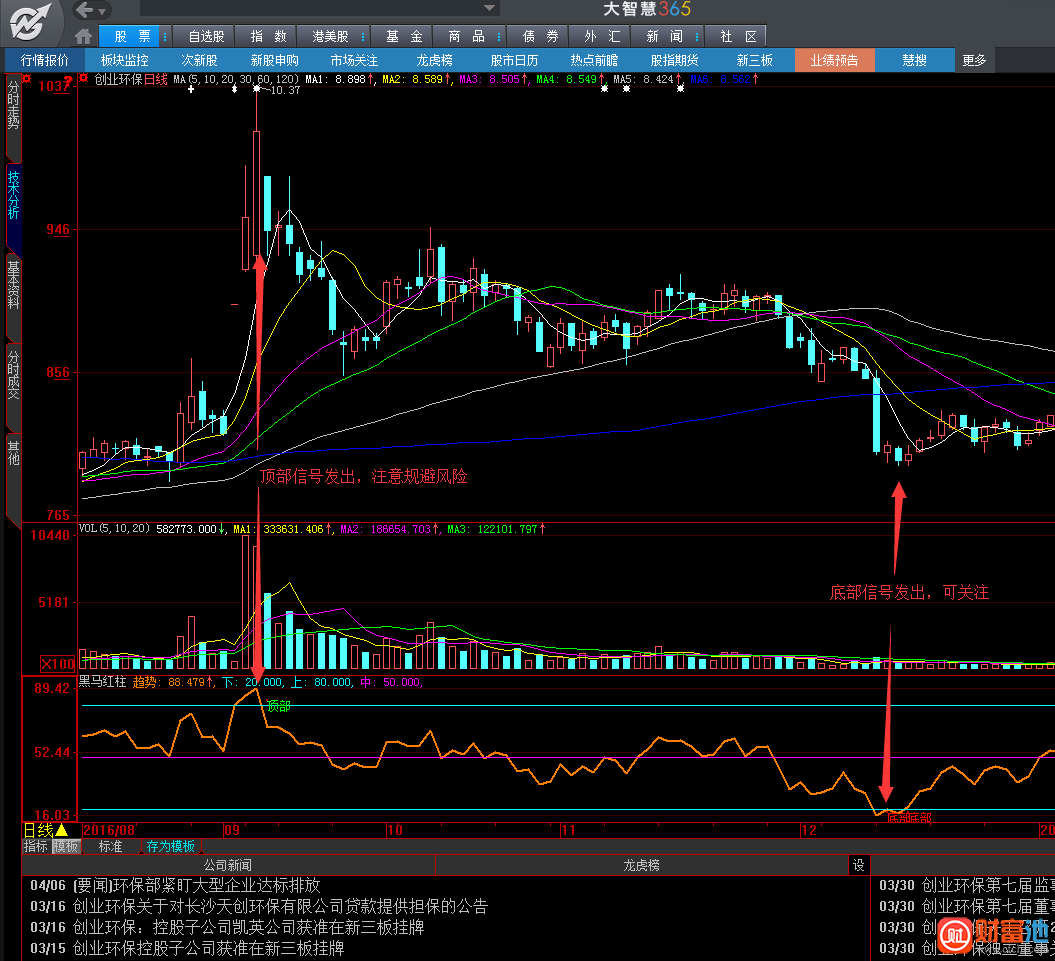The width and height of the screenshot is (1055, 961).
Task: Open 新三板 menu item
Action: pos(754,61)
